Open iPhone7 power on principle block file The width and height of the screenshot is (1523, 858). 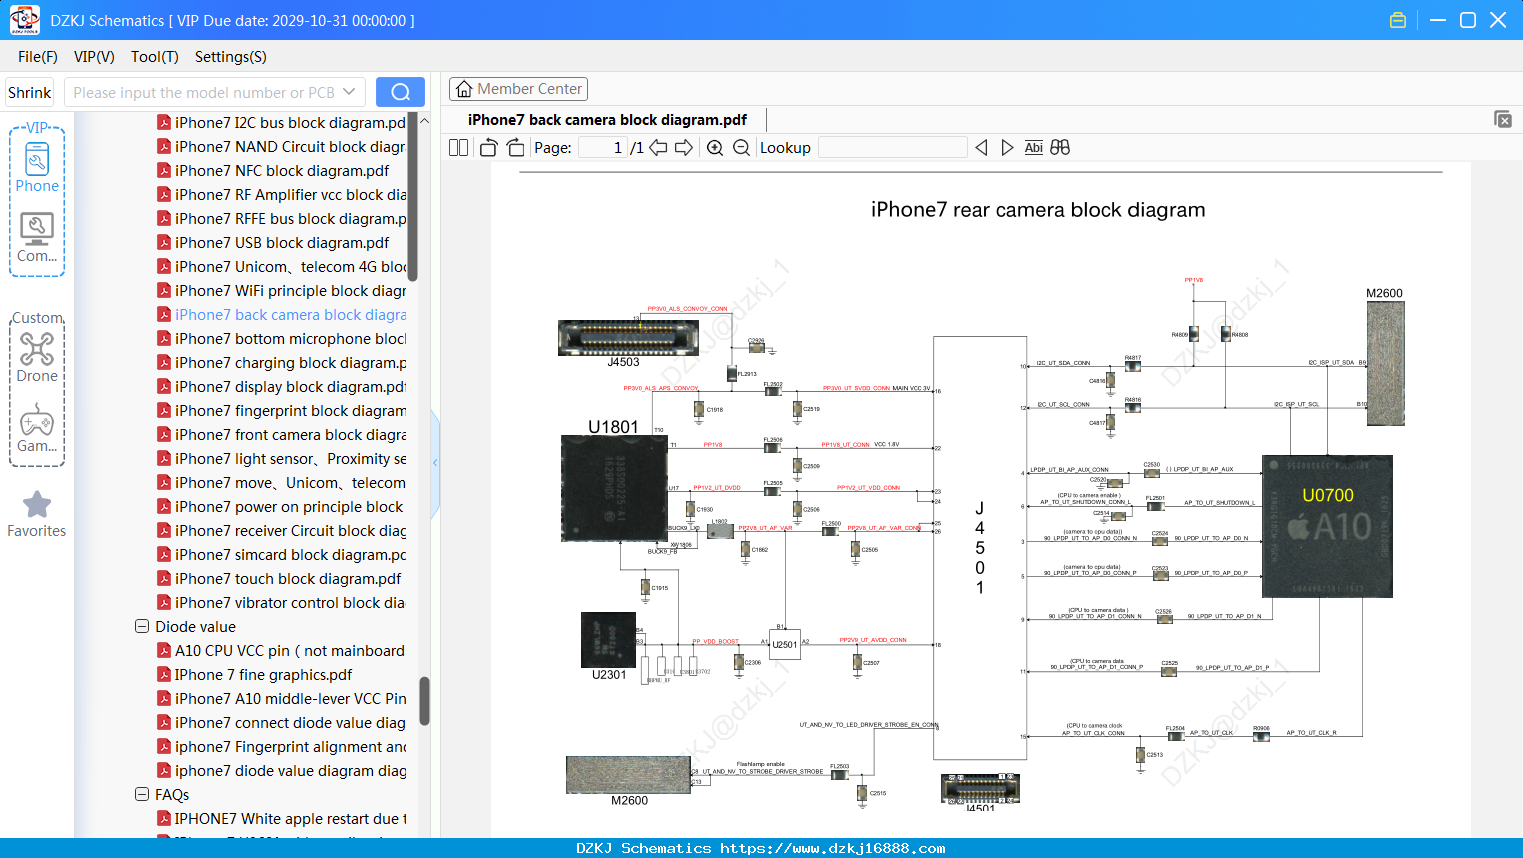click(x=290, y=507)
